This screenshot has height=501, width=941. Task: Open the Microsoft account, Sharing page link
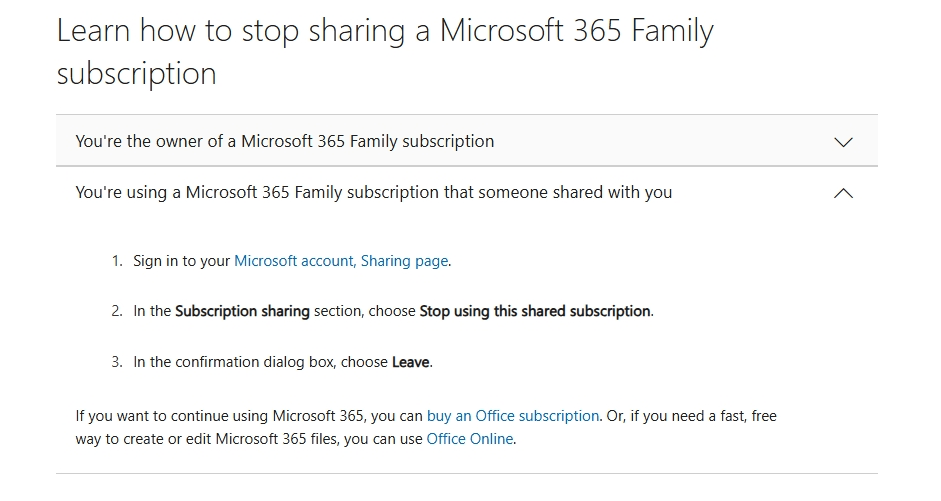(x=341, y=261)
